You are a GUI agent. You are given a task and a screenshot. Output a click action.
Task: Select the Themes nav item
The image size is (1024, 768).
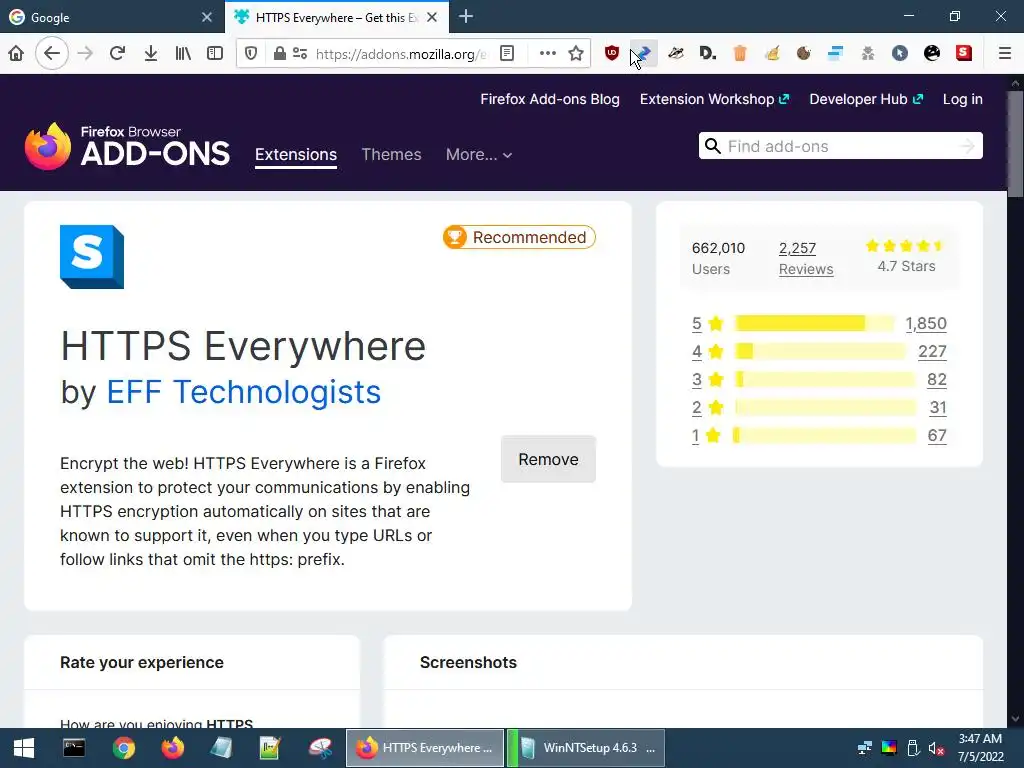click(391, 155)
